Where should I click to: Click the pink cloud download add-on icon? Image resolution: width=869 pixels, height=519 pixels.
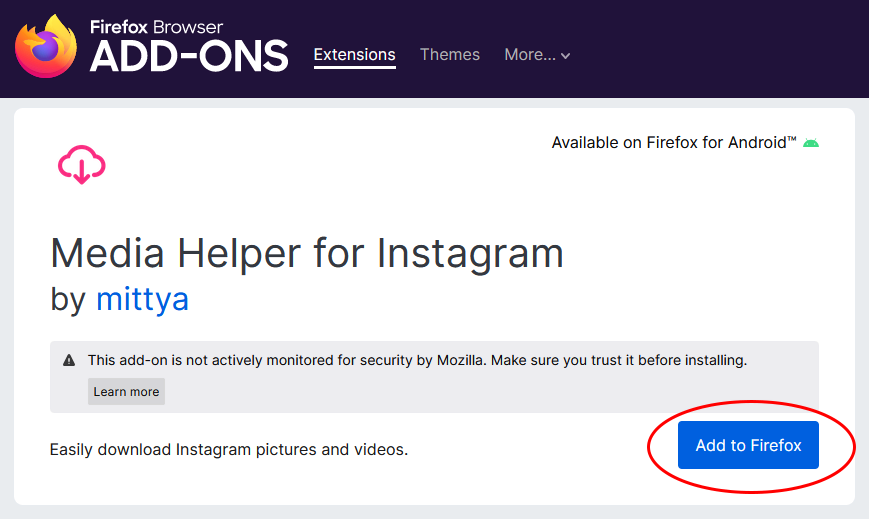(82, 165)
